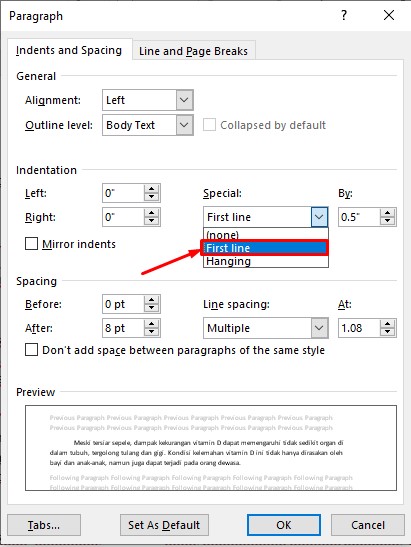This screenshot has height=547, width=411.
Task: Decrease Right indentation with down arrow
Action: coord(152,221)
